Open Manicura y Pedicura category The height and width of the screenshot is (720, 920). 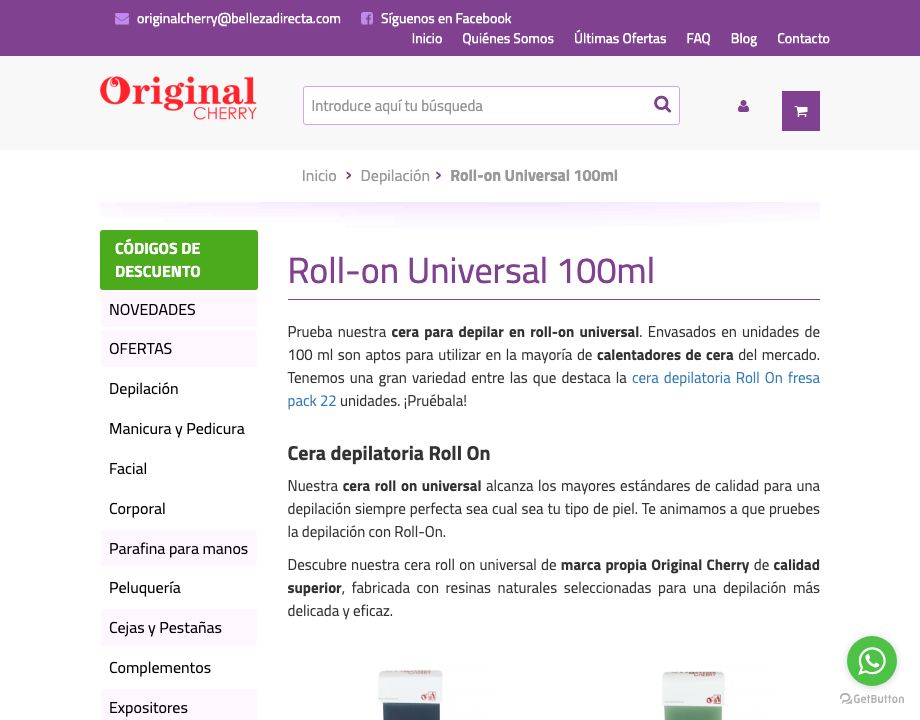coord(179,428)
